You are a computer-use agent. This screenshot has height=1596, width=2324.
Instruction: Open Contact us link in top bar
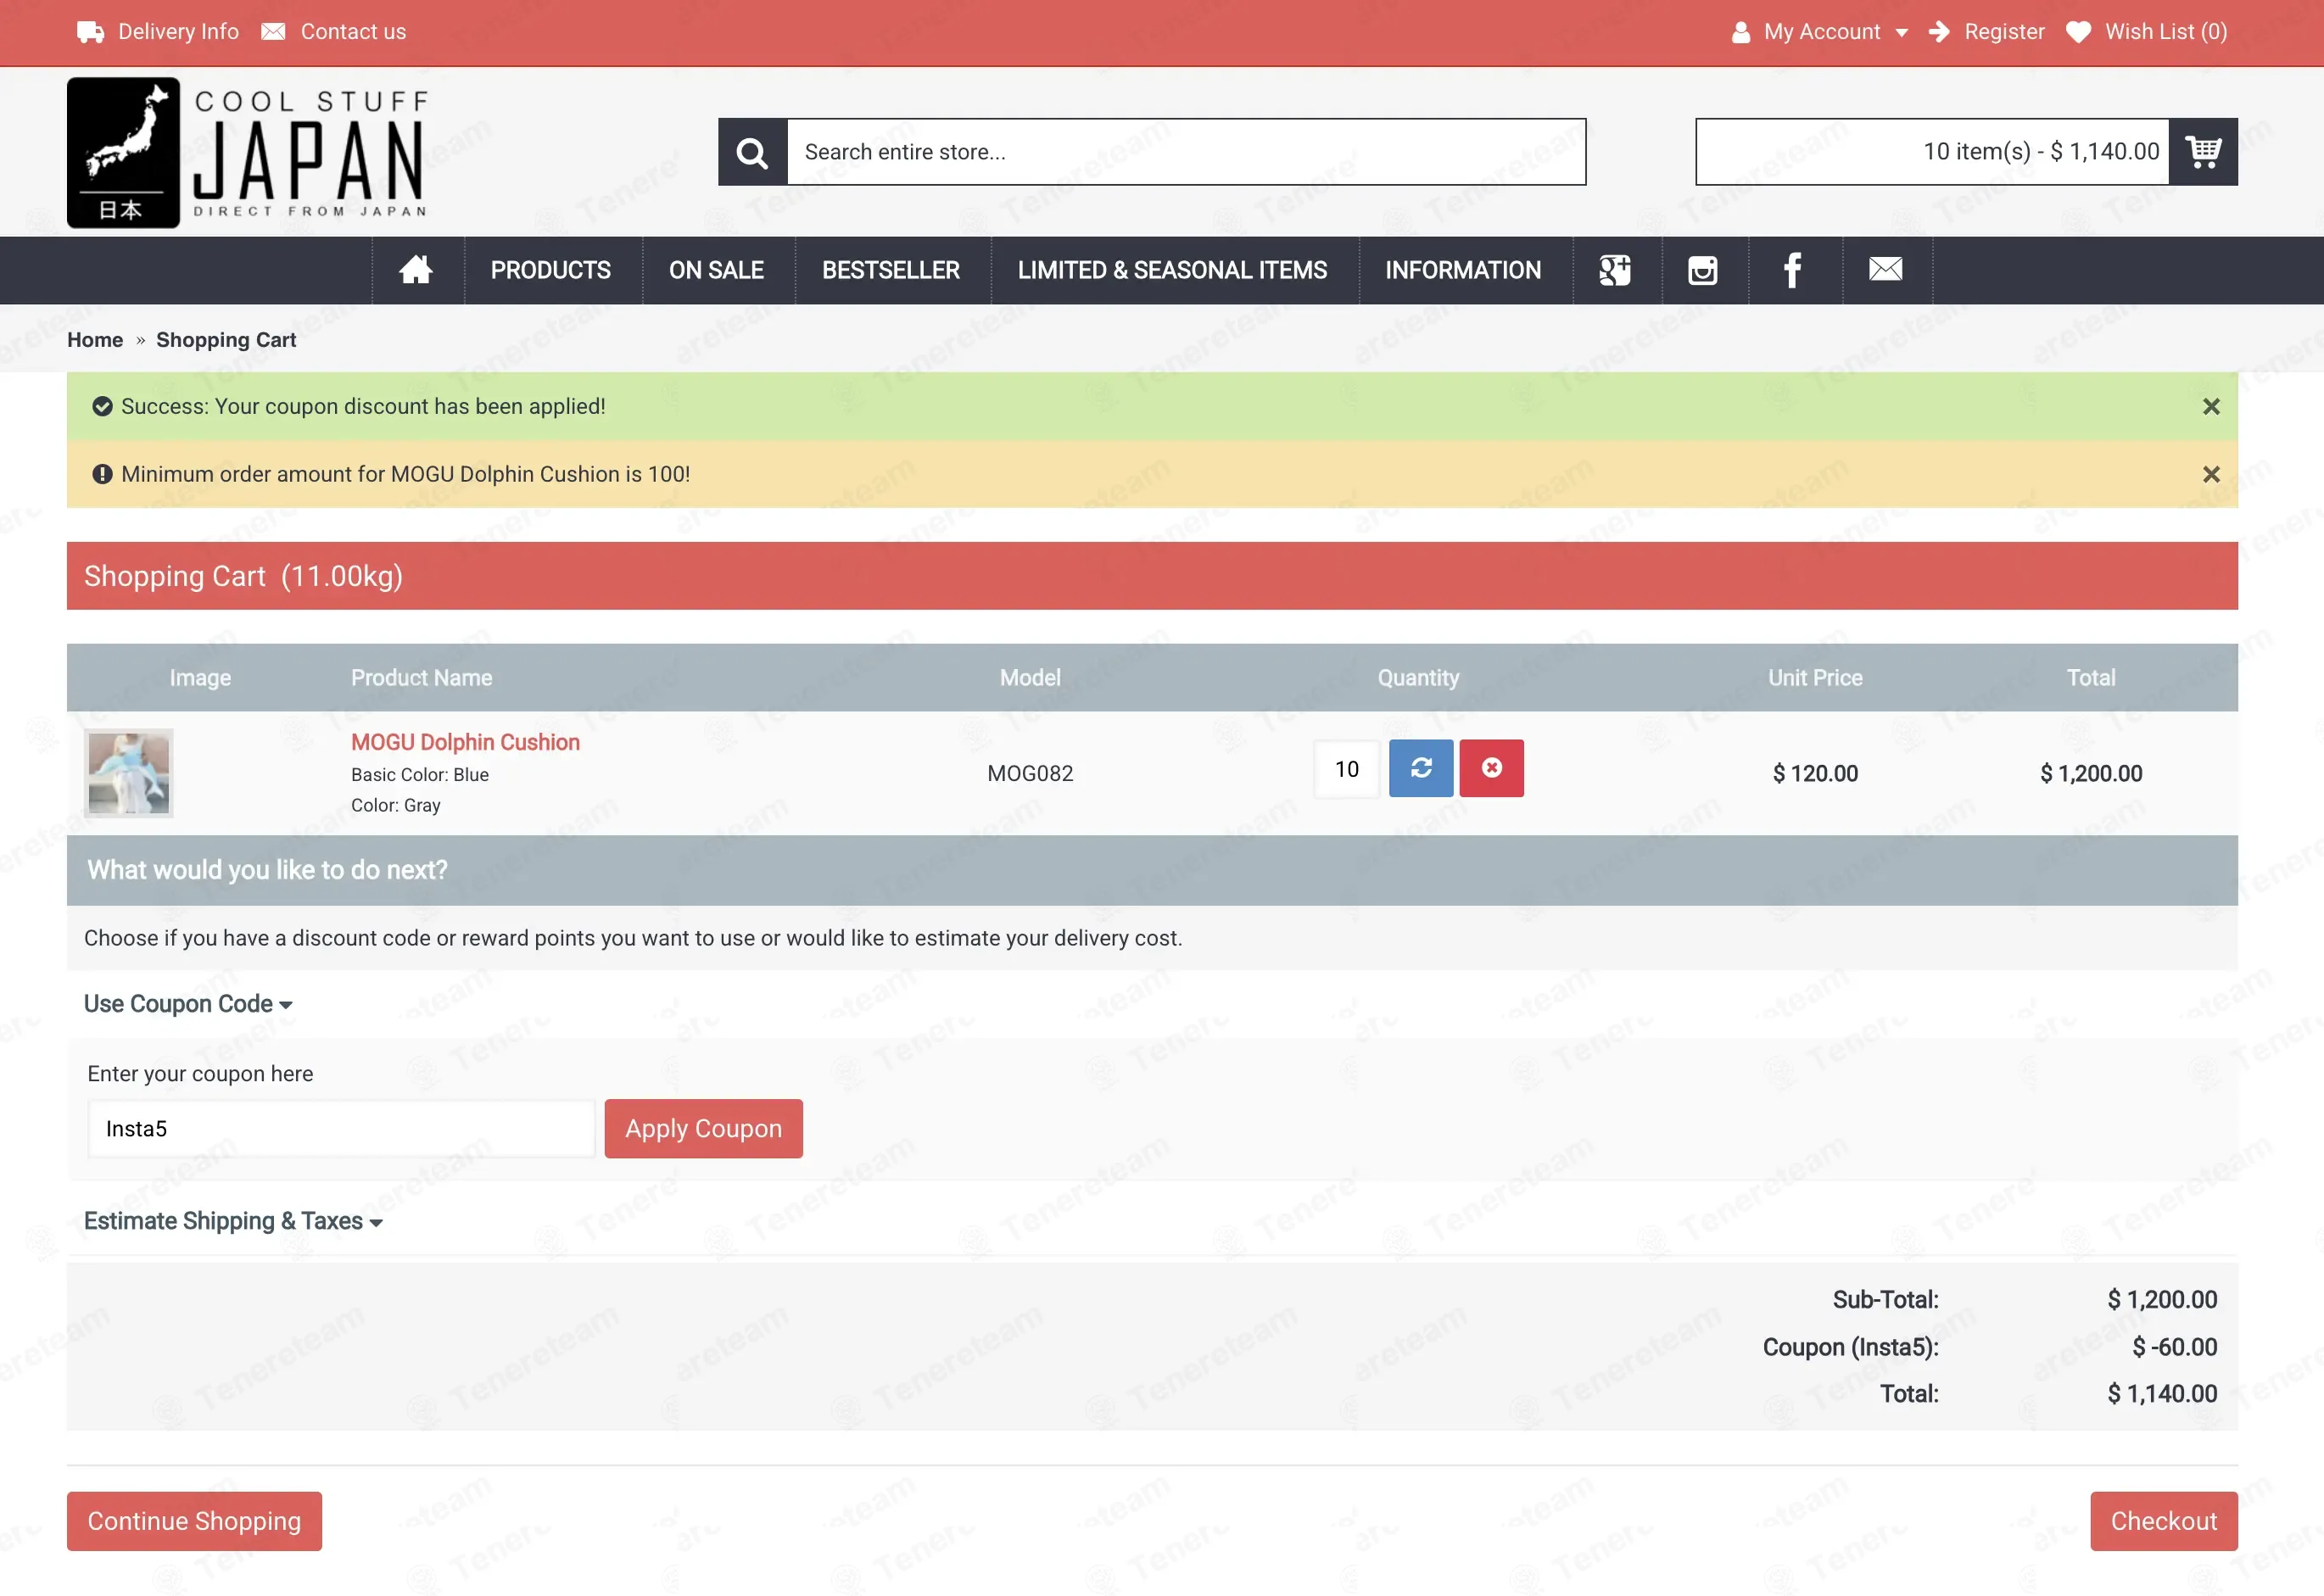click(x=334, y=32)
